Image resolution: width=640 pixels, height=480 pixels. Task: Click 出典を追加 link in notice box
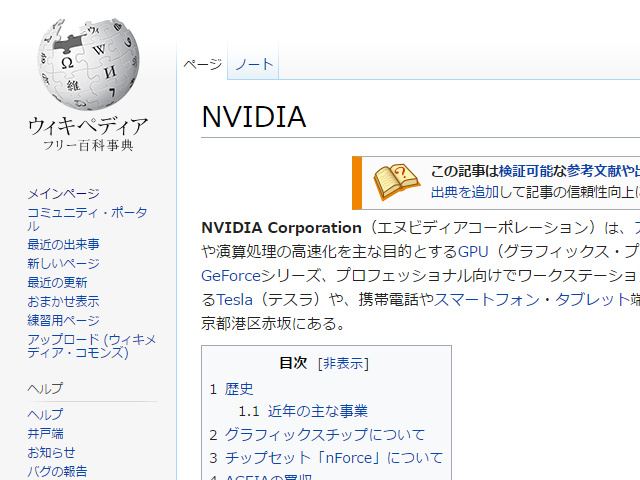point(465,192)
